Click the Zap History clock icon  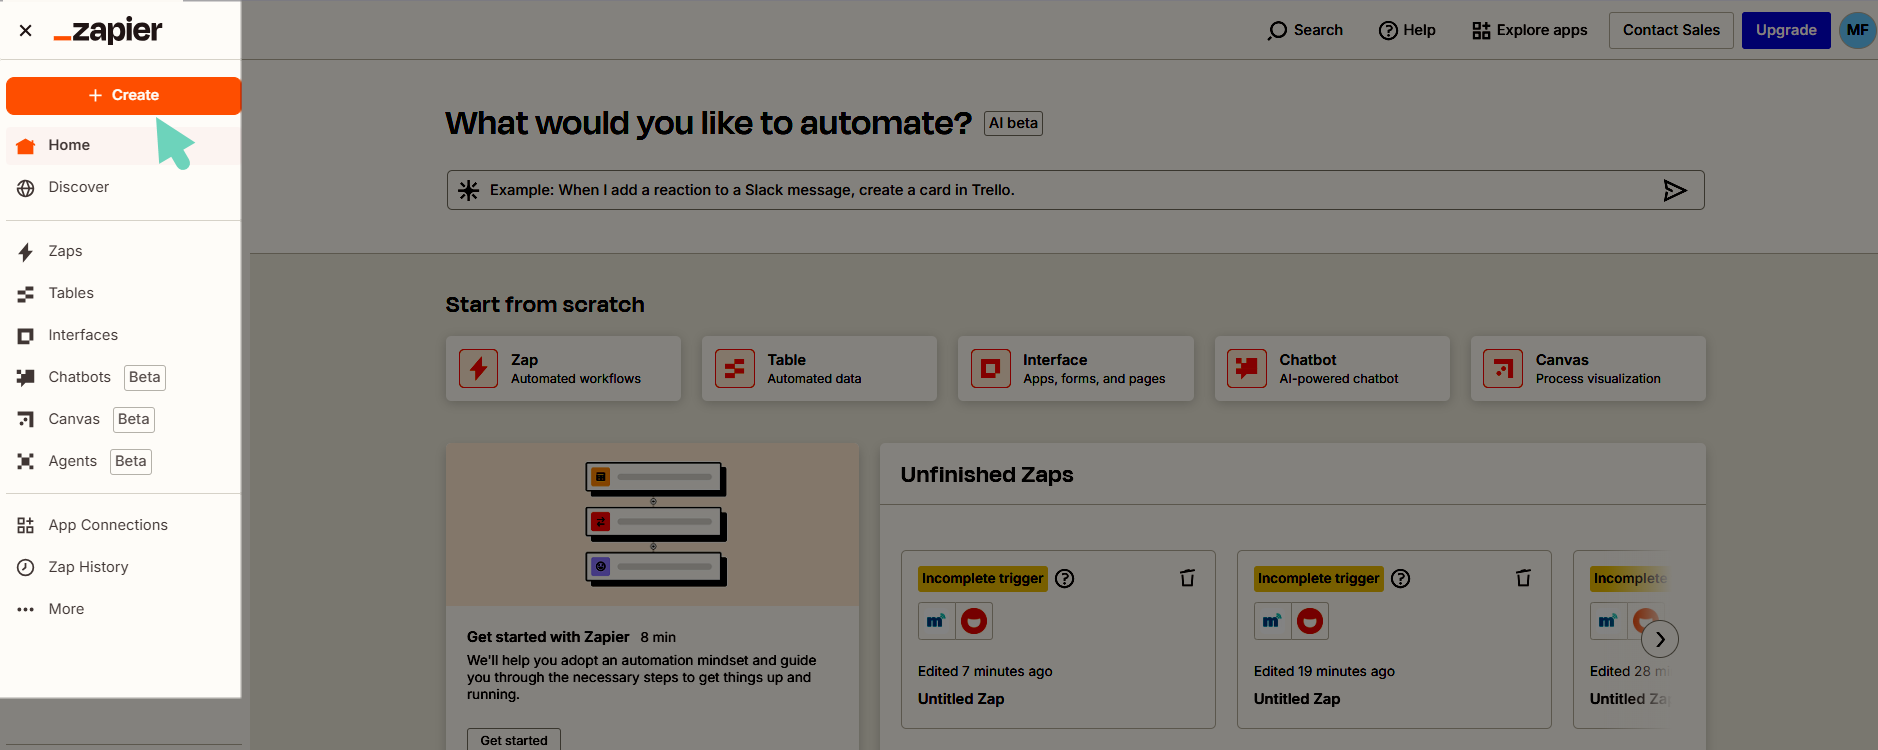[x=26, y=568]
